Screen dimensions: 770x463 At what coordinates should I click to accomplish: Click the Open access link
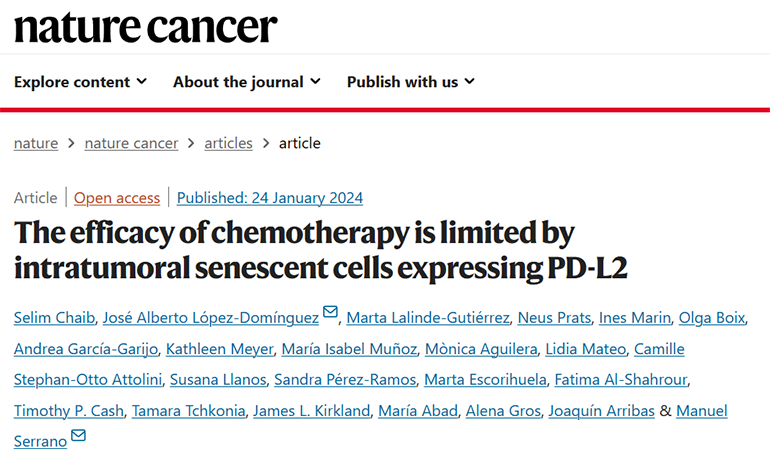pos(116,198)
